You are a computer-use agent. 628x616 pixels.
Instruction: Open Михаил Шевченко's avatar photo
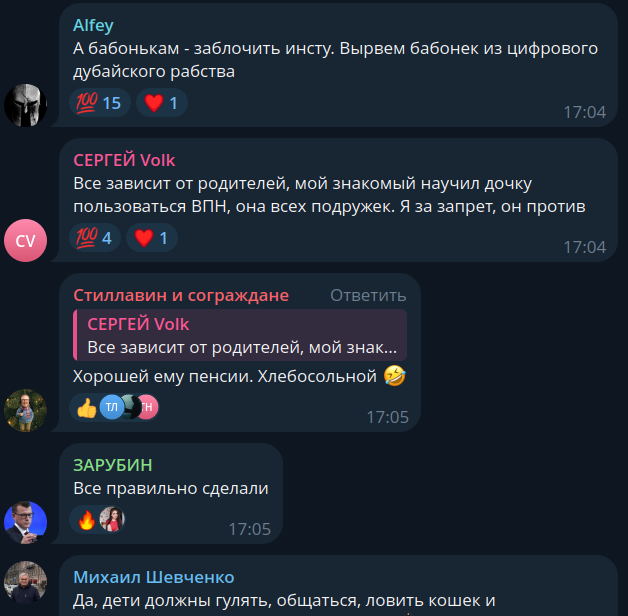click(26, 582)
